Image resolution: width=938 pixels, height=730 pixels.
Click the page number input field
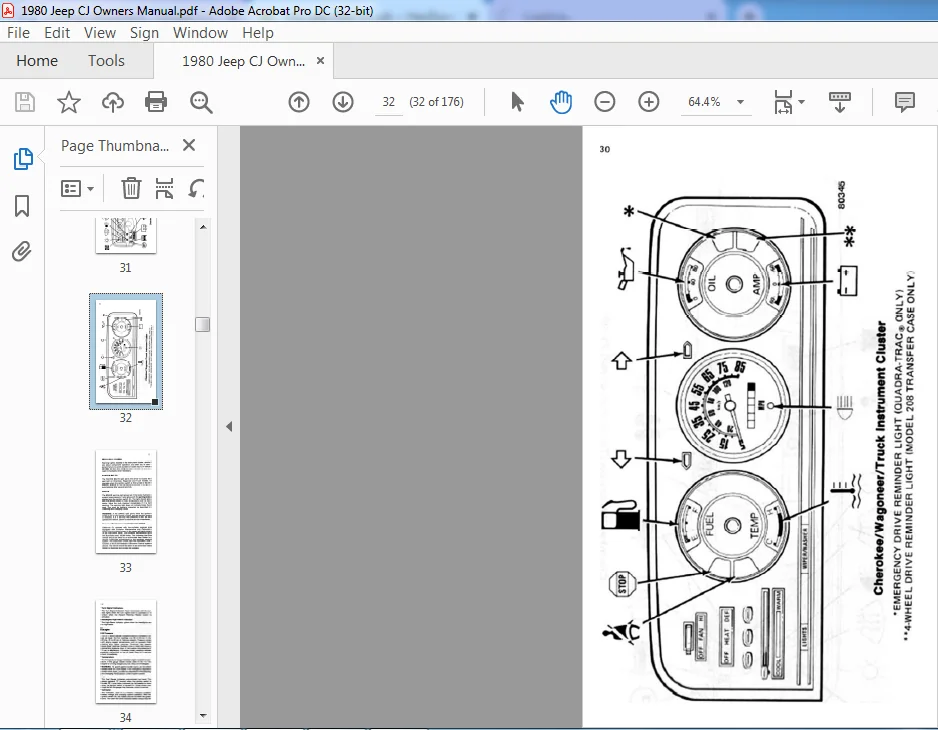(389, 102)
